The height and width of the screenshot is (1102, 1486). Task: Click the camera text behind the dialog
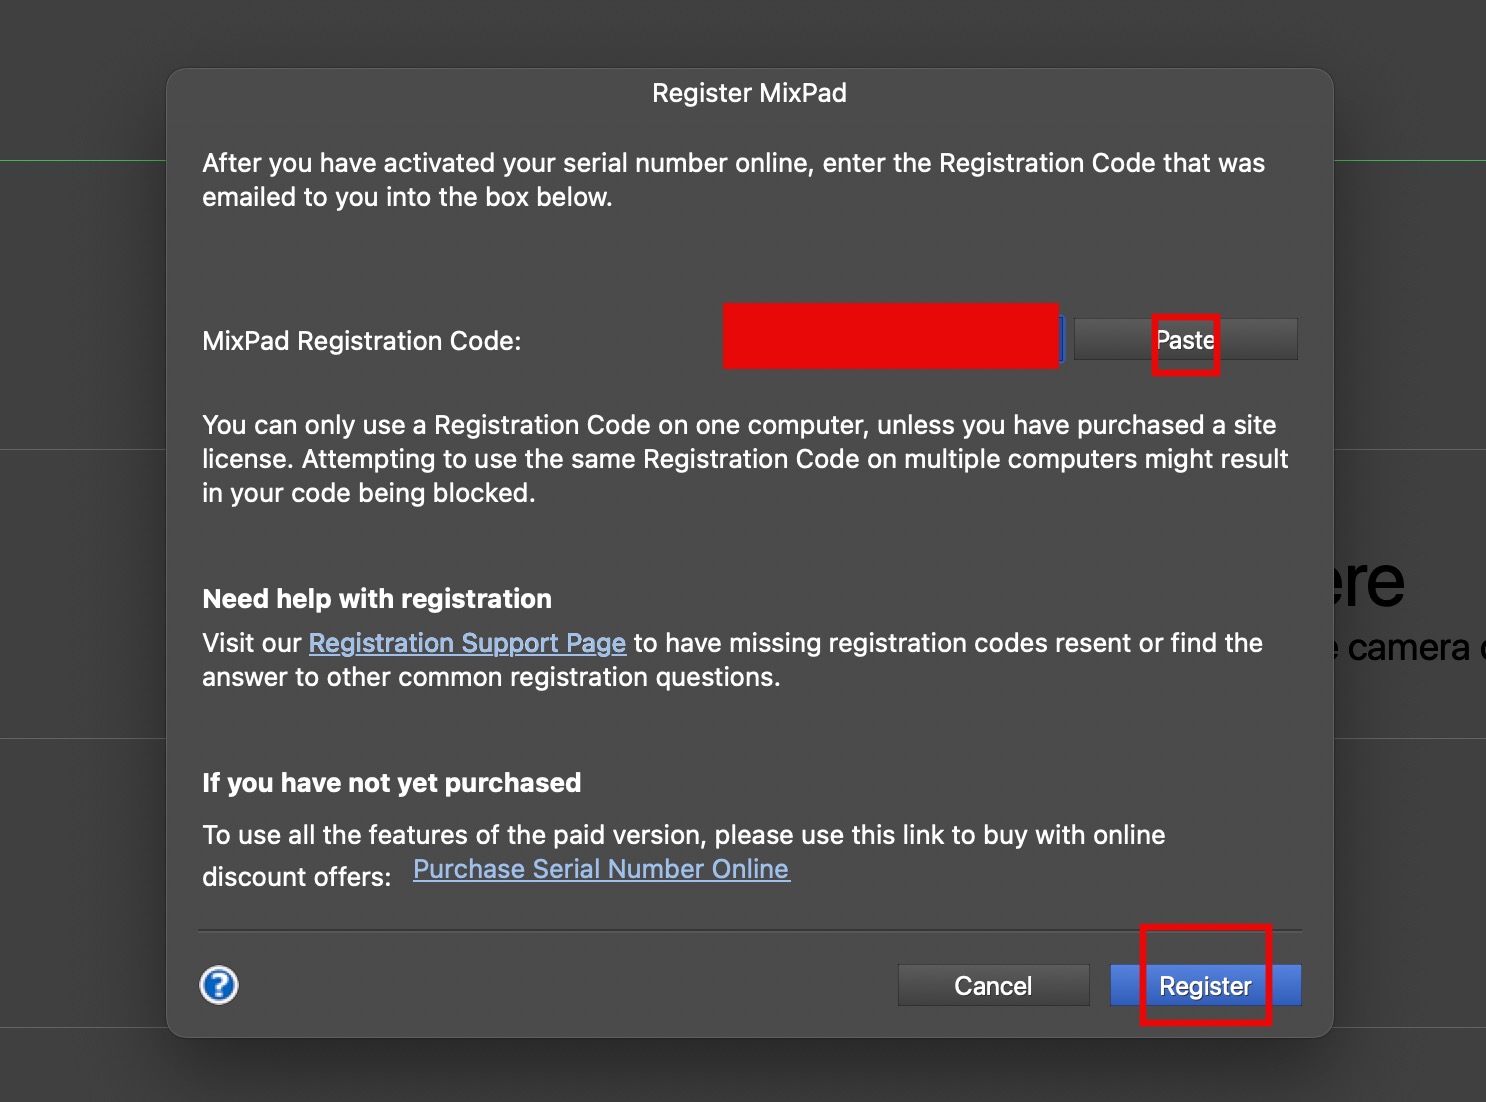[1408, 648]
